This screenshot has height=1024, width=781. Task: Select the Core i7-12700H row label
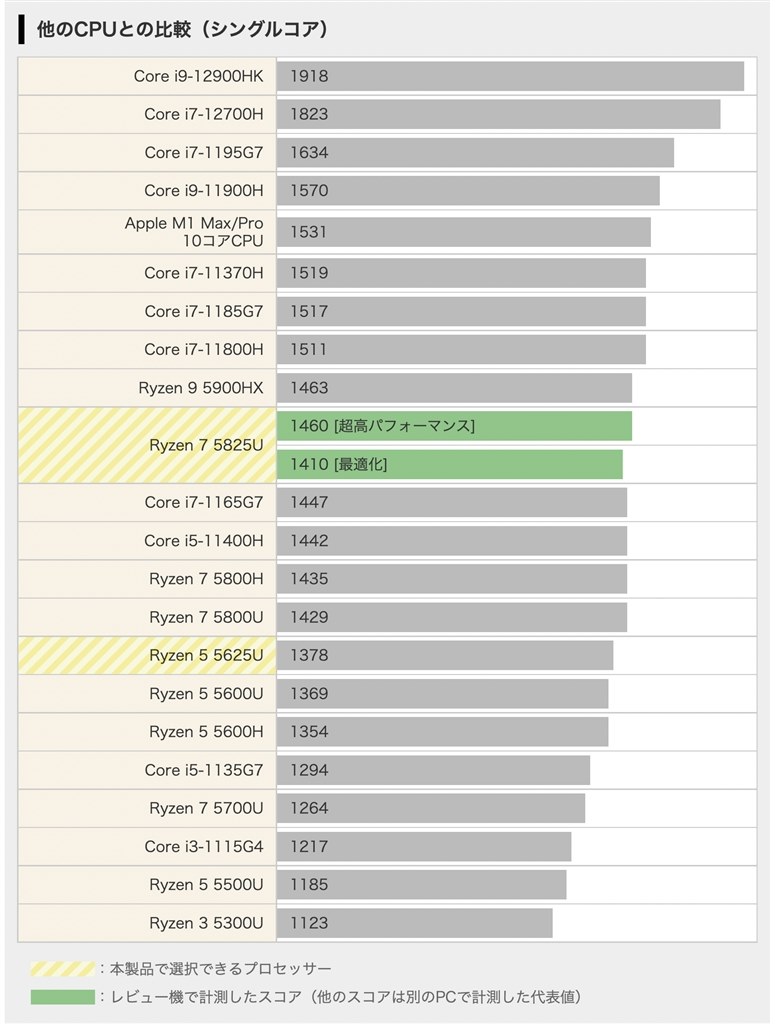coord(203,114)
